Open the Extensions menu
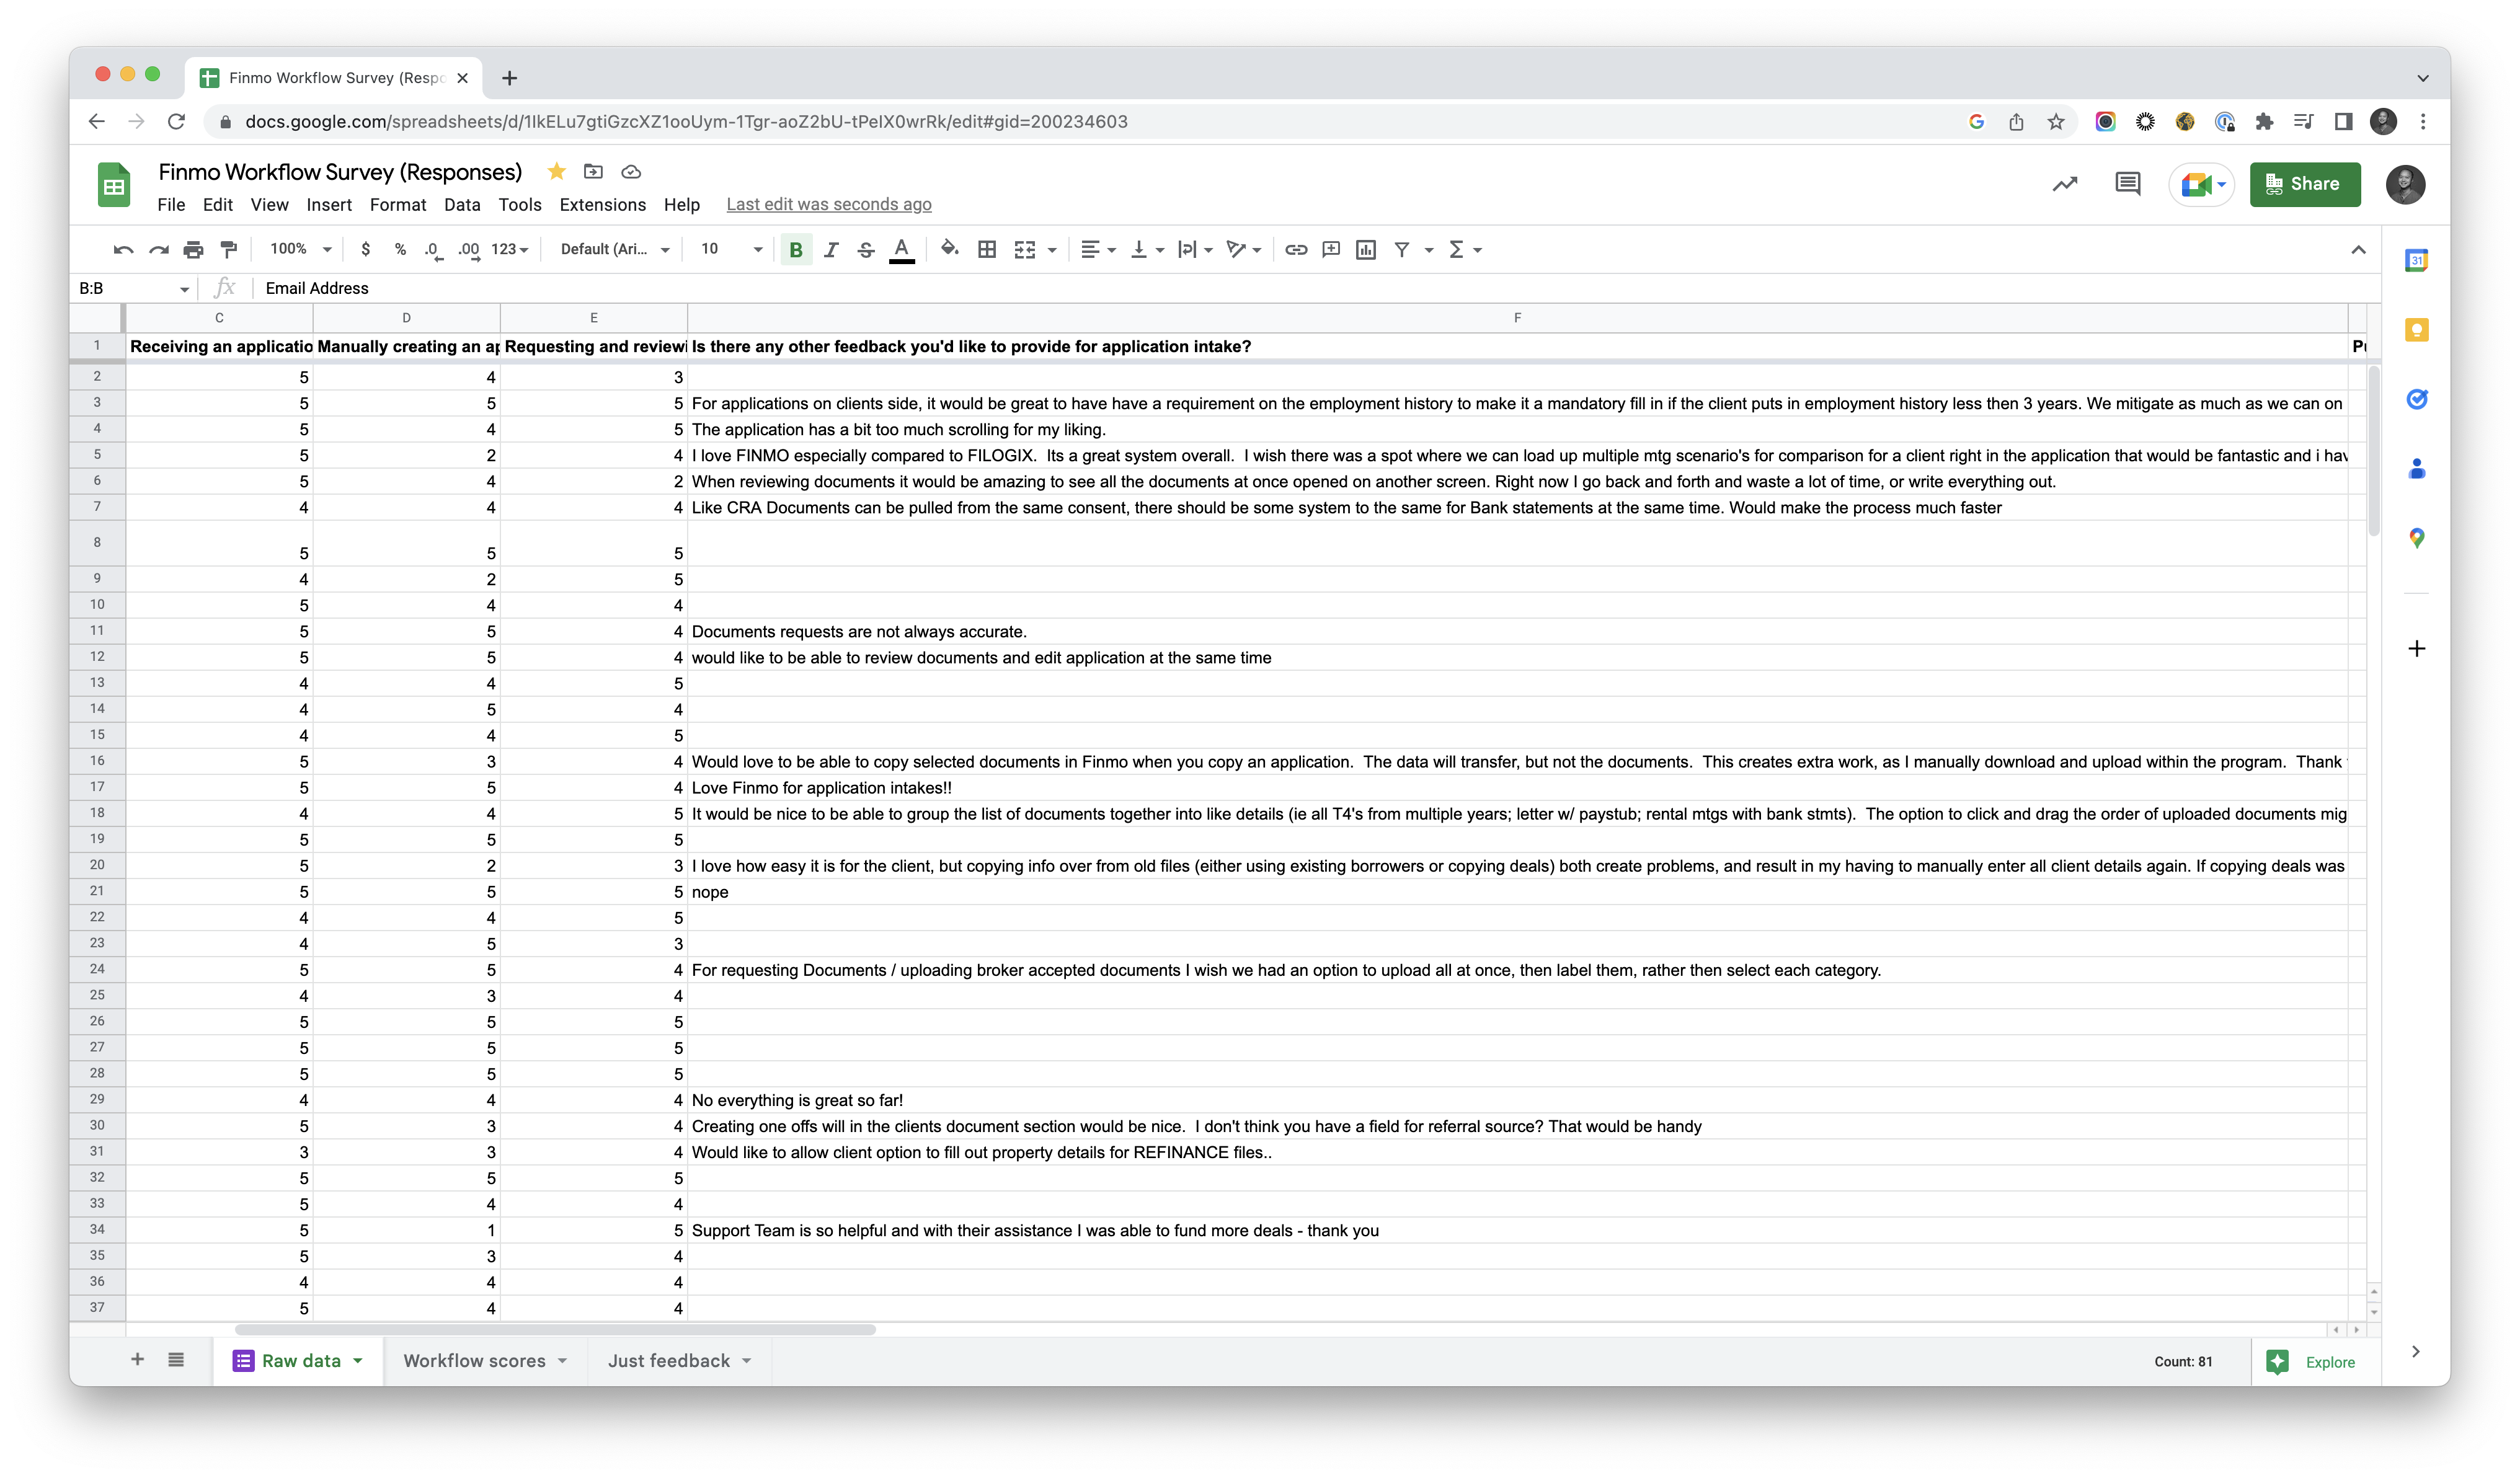Viewport: 2520px width, 1478px height. (602, 205)
